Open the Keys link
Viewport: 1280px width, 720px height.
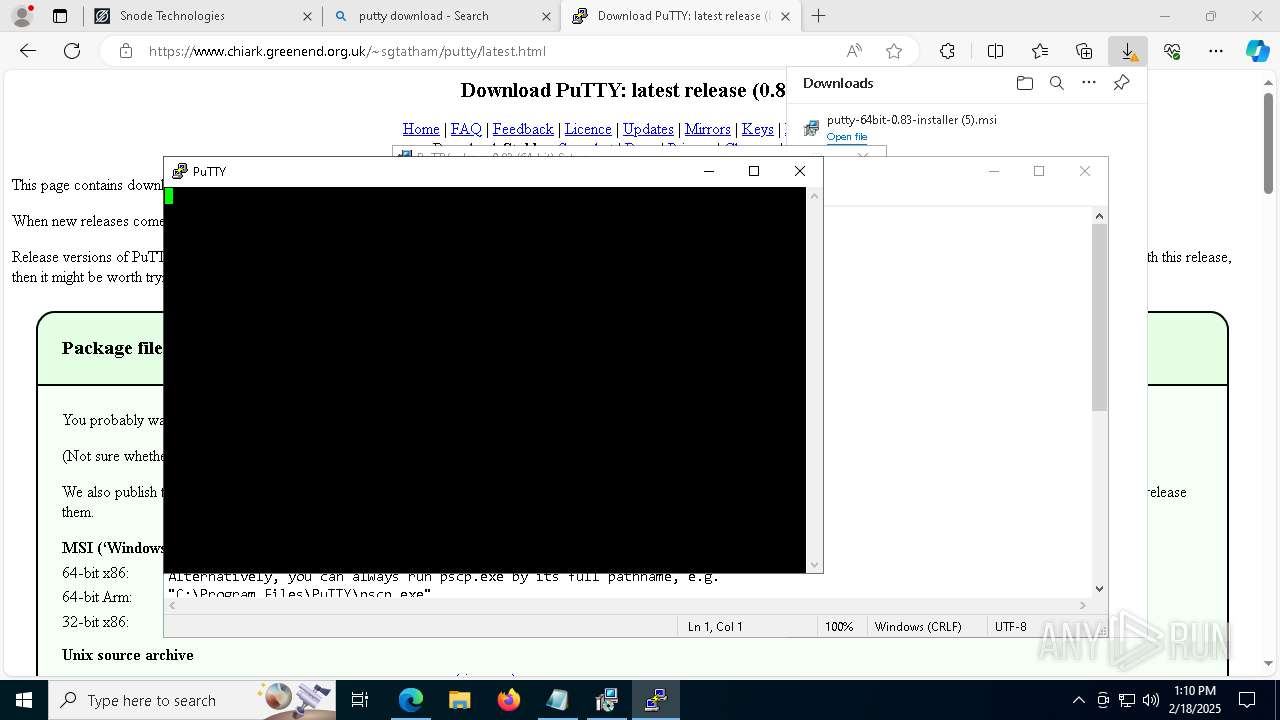[757, 129]
